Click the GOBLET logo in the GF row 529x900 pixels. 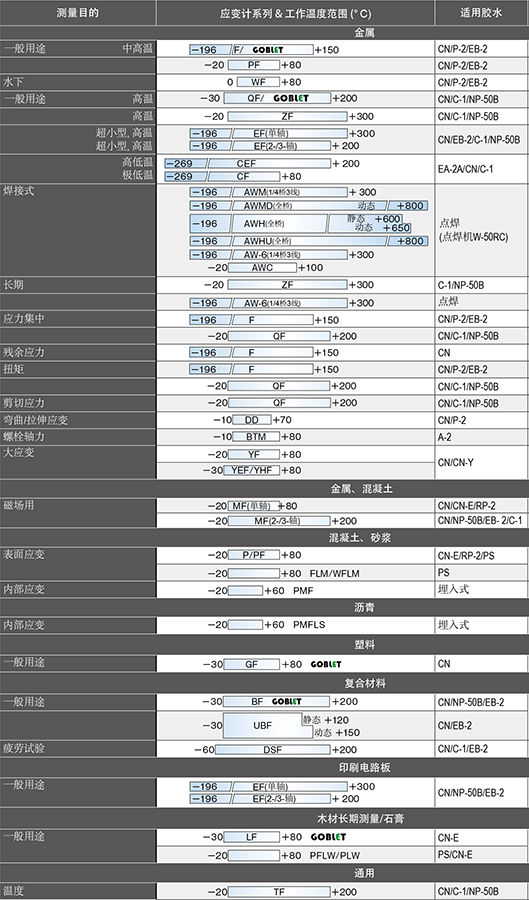[326, 664]
